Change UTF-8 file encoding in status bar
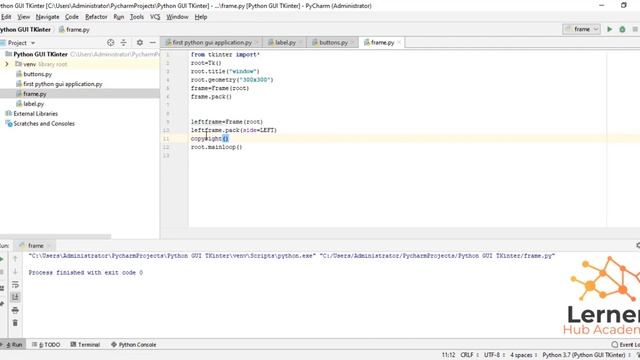 pos(494,355)
